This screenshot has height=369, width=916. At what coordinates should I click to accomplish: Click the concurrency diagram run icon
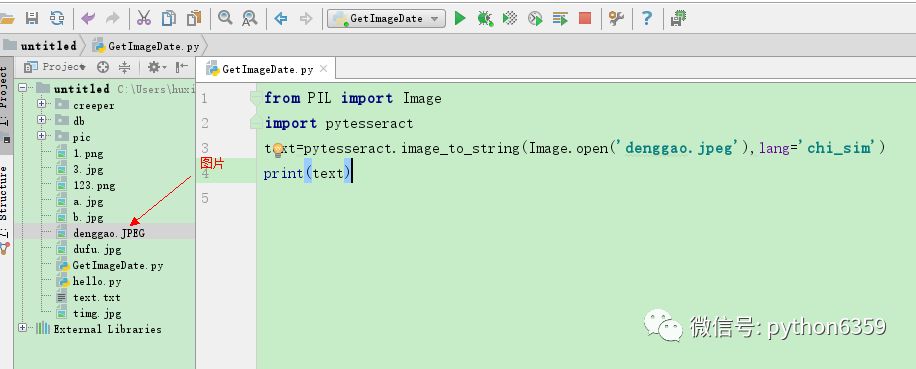point(560,19)
